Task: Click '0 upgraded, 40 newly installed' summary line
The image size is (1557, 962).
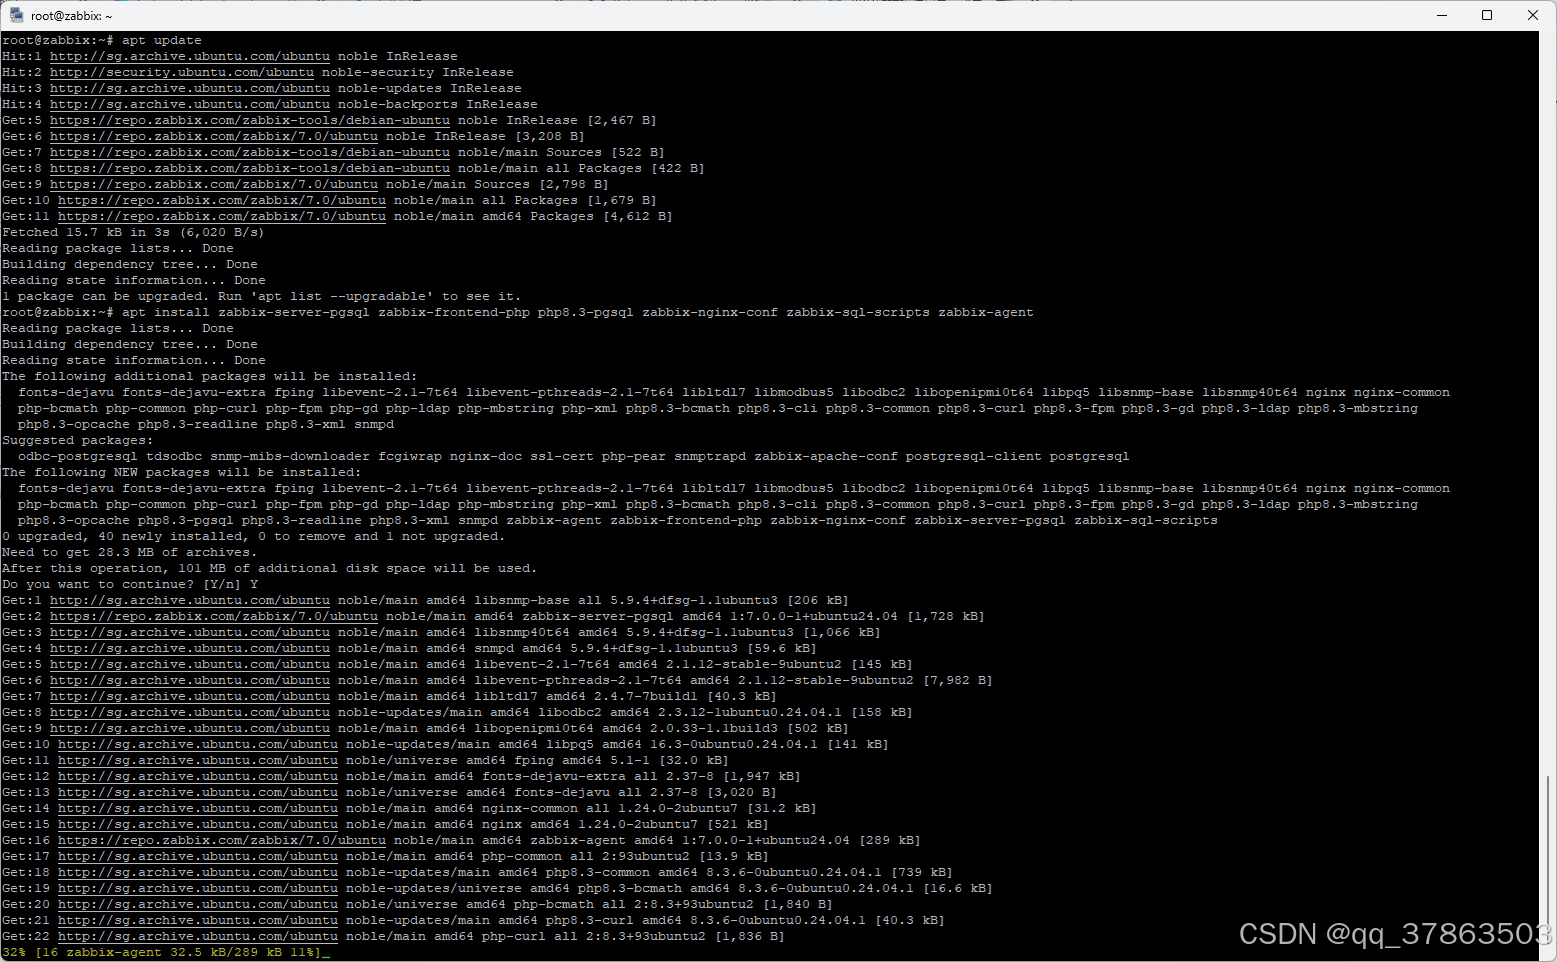Action: [x=254, y=537]
